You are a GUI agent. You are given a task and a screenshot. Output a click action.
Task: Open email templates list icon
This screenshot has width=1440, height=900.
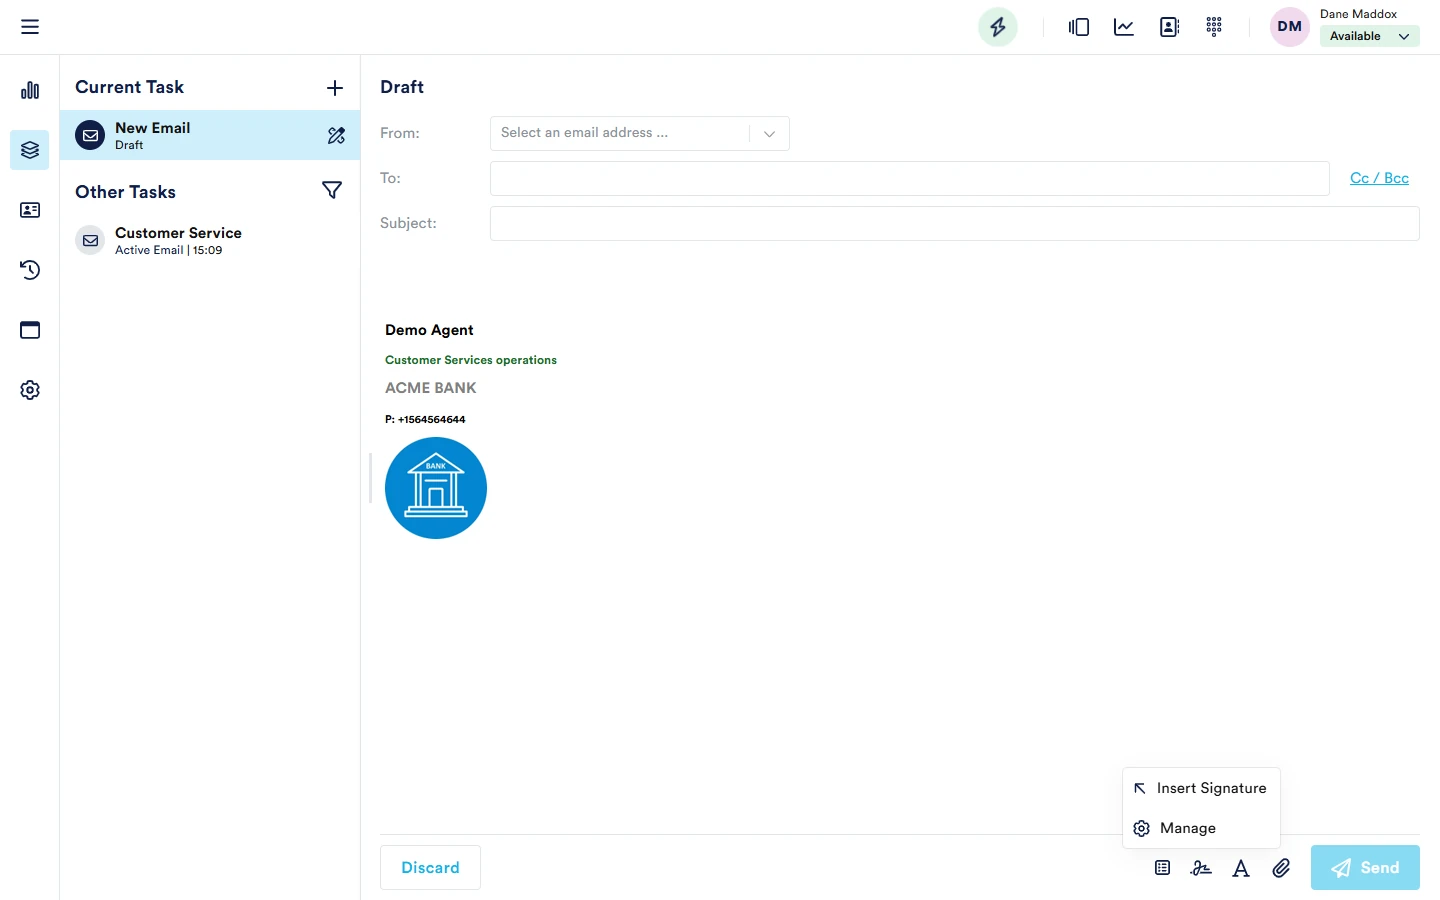point(1161,868)
